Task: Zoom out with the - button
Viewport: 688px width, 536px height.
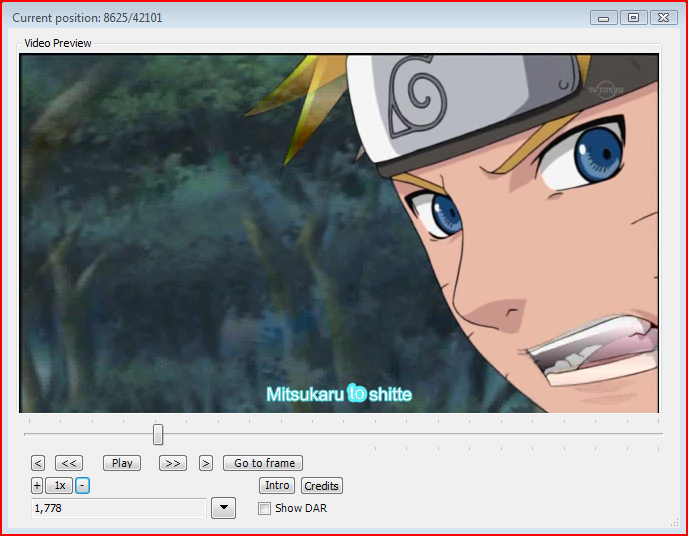Action: coord(83,486)
